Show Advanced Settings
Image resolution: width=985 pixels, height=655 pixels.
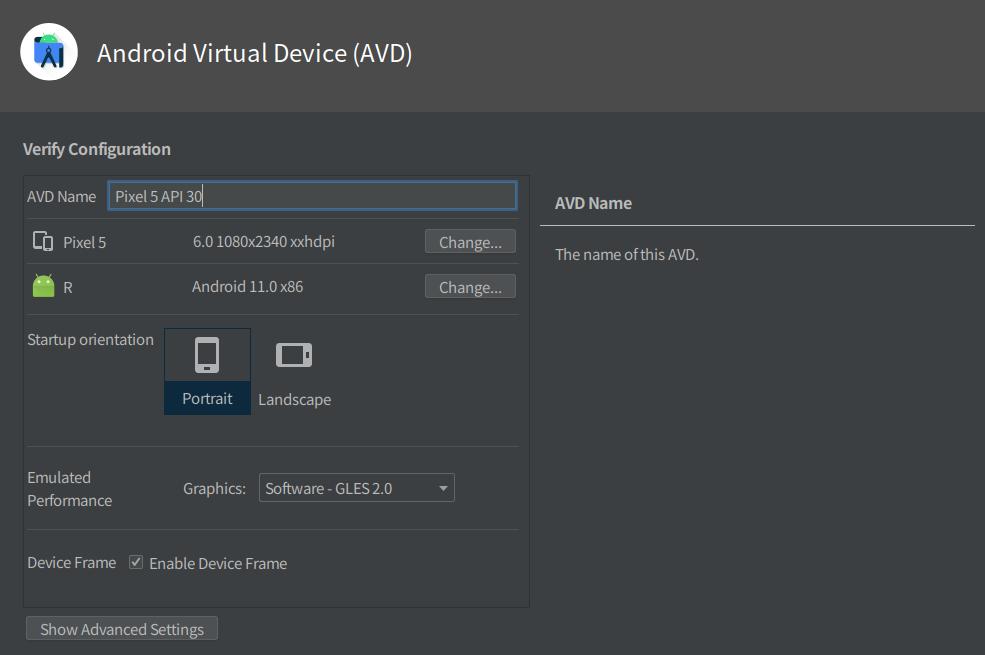point(121,628)
